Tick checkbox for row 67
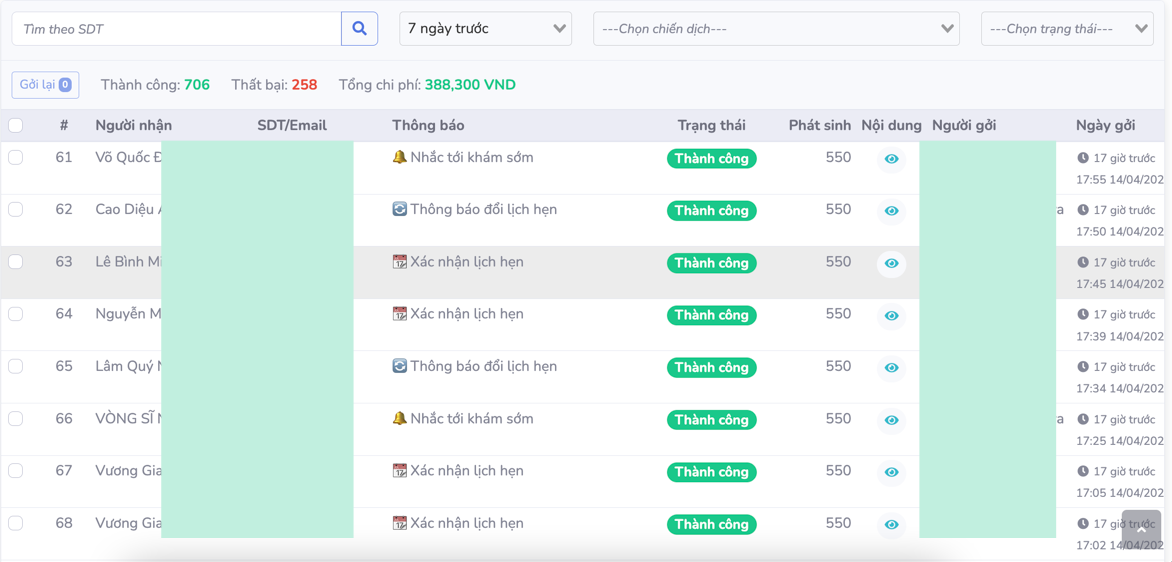This screenshot has height=562, width=1172. pyautogui.click(x=16, y=471)
